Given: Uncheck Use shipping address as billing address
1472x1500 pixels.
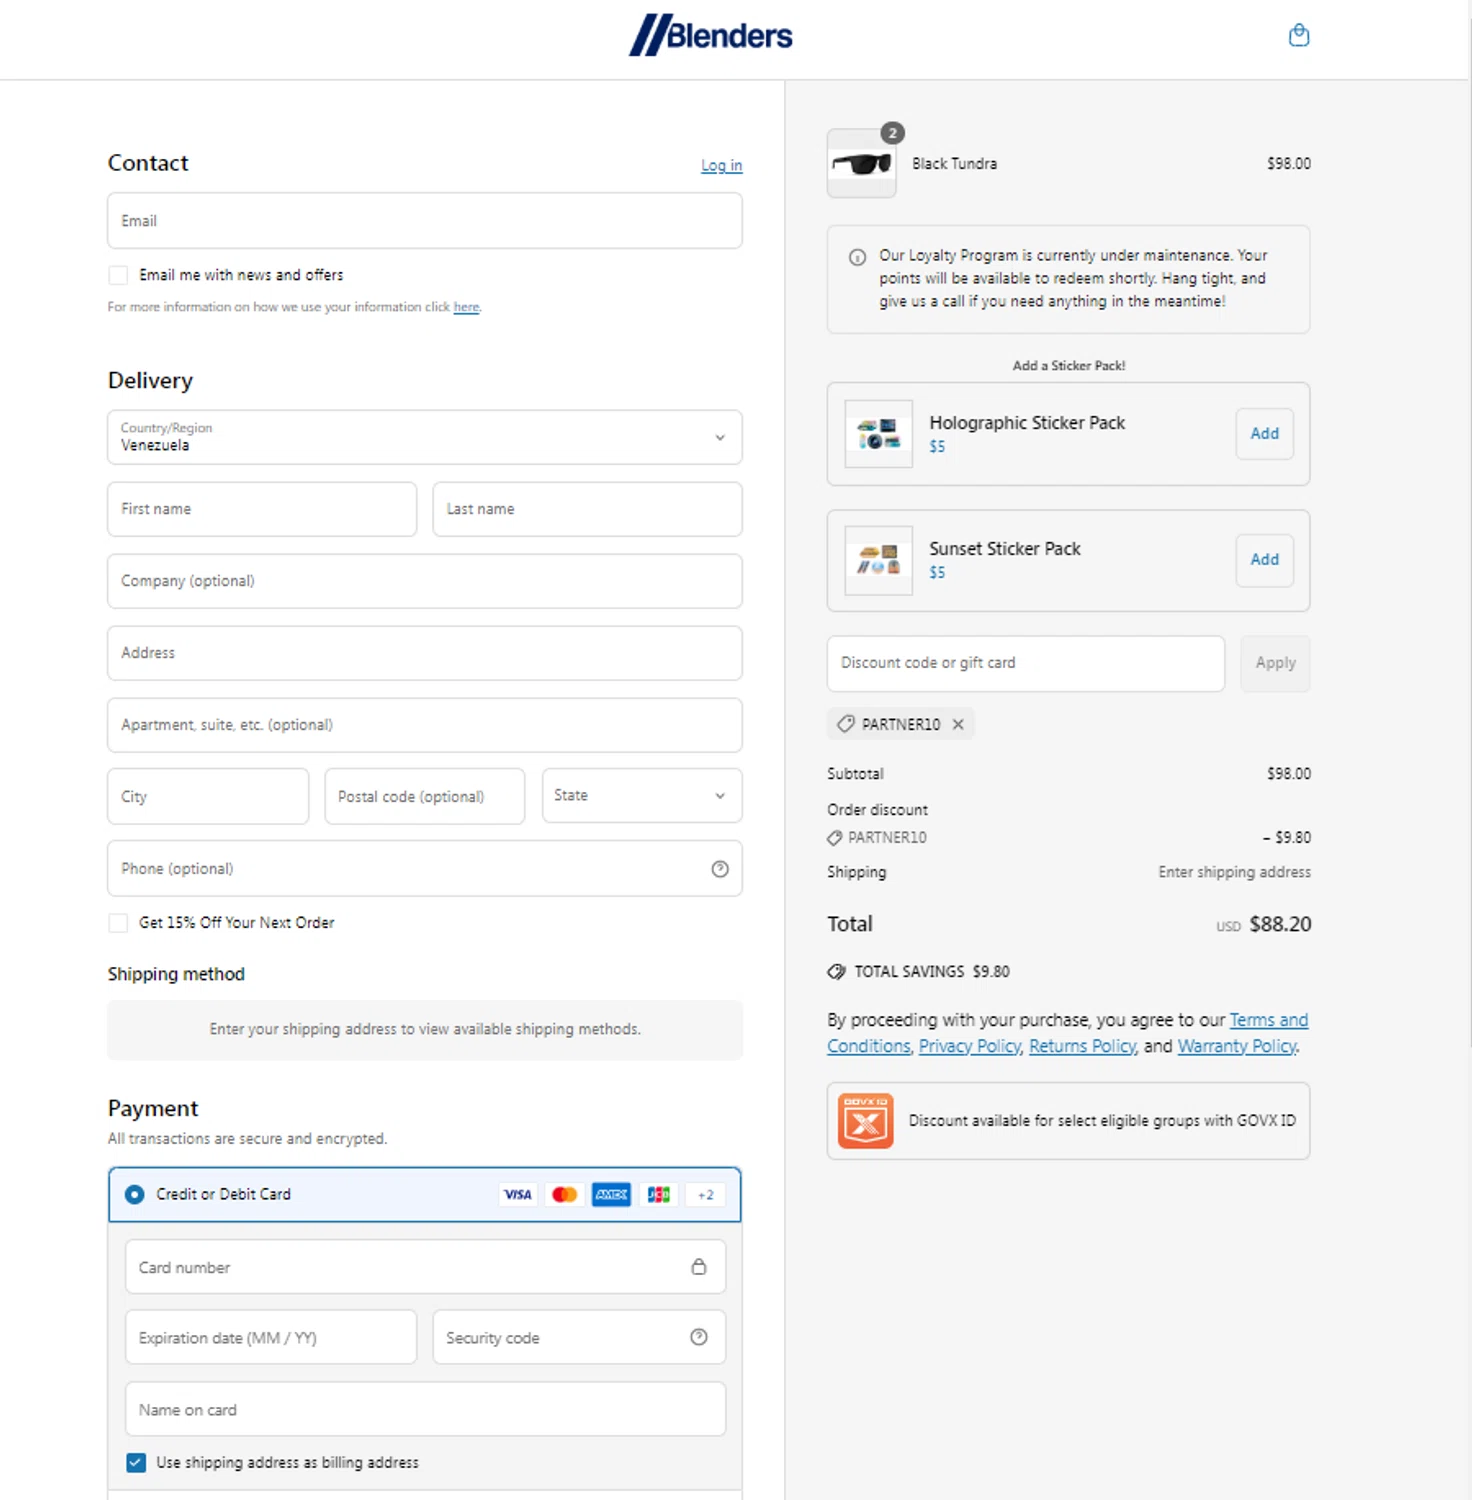Looking at the screenshot, I should (136, 1462).
